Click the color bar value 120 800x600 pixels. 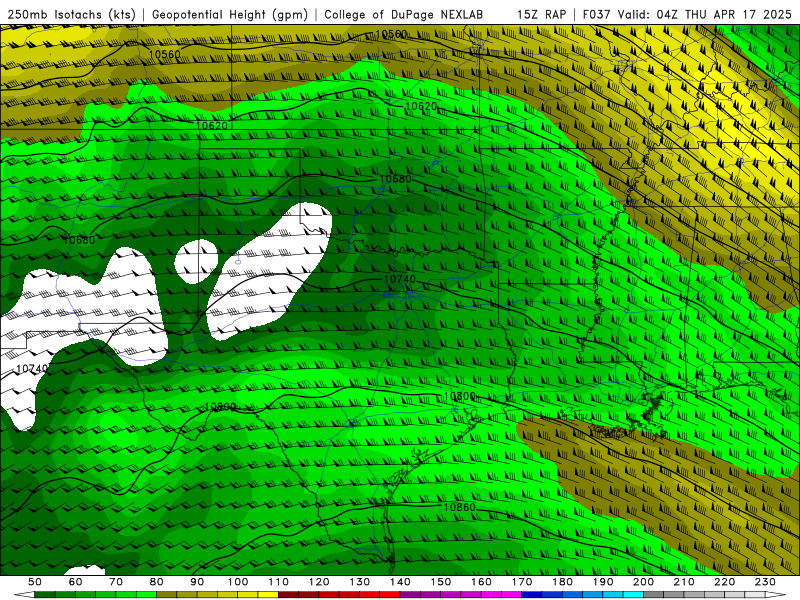[x=319, y=582]
